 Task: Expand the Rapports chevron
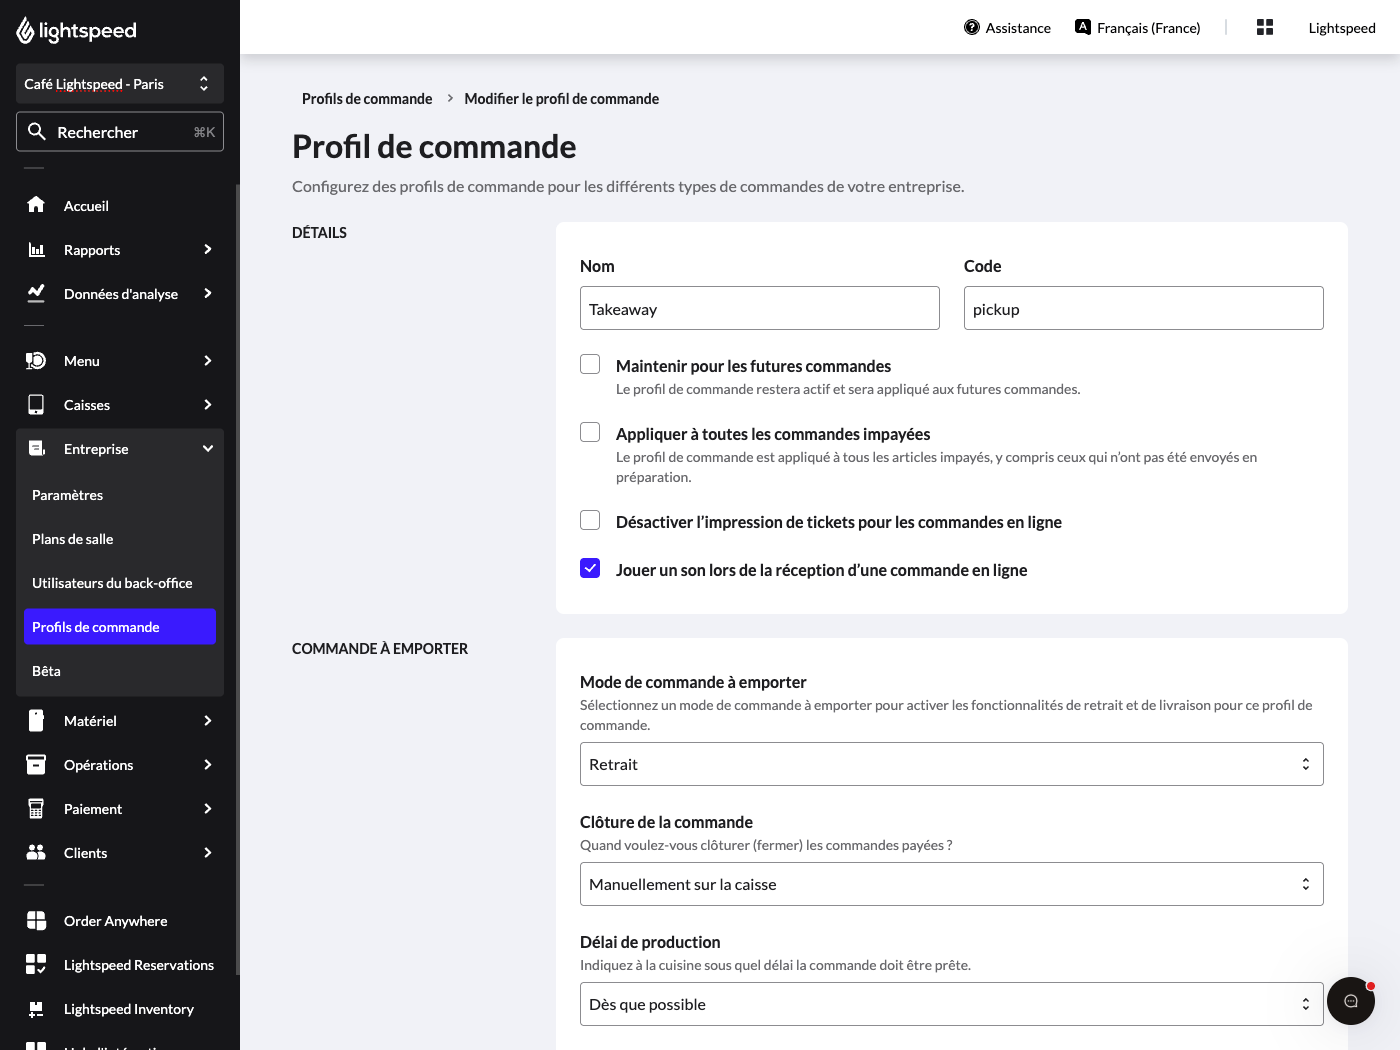(x=208, y=249)
